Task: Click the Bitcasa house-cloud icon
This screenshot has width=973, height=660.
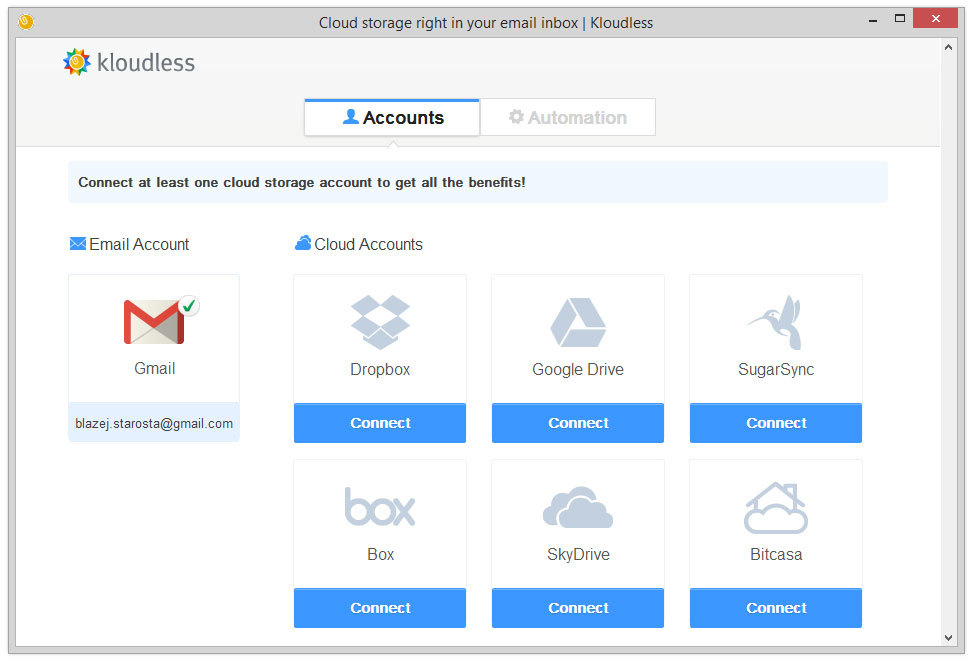Action: (x=776, y=507)
